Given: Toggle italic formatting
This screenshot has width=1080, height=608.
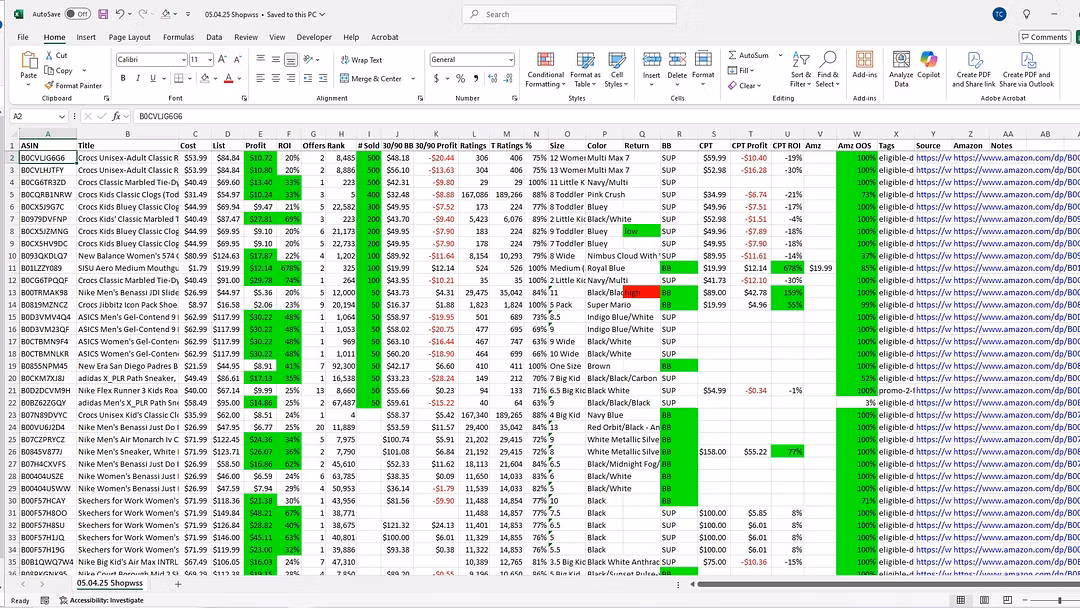Looking at the screenshot, I should coord(136,78).
